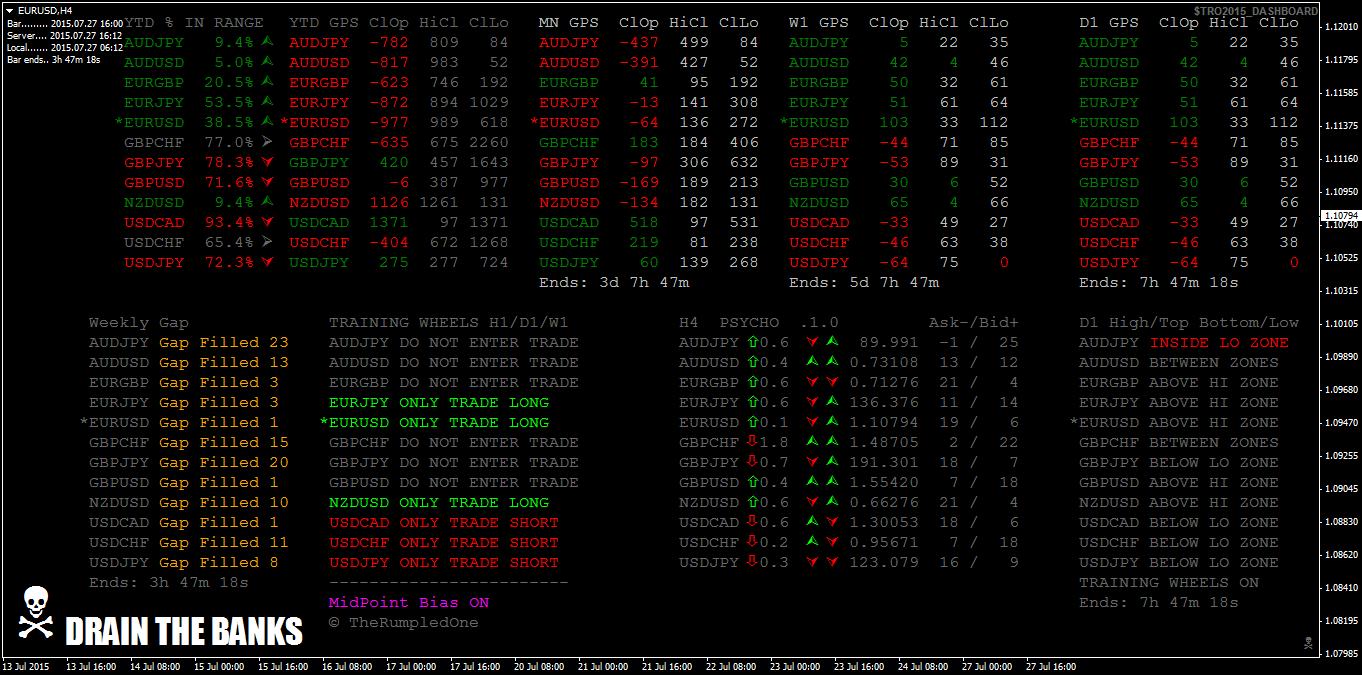Click GBPJPY BELOW LO ZONE text
1362x675 pixels.
(x=1179, y=463)
